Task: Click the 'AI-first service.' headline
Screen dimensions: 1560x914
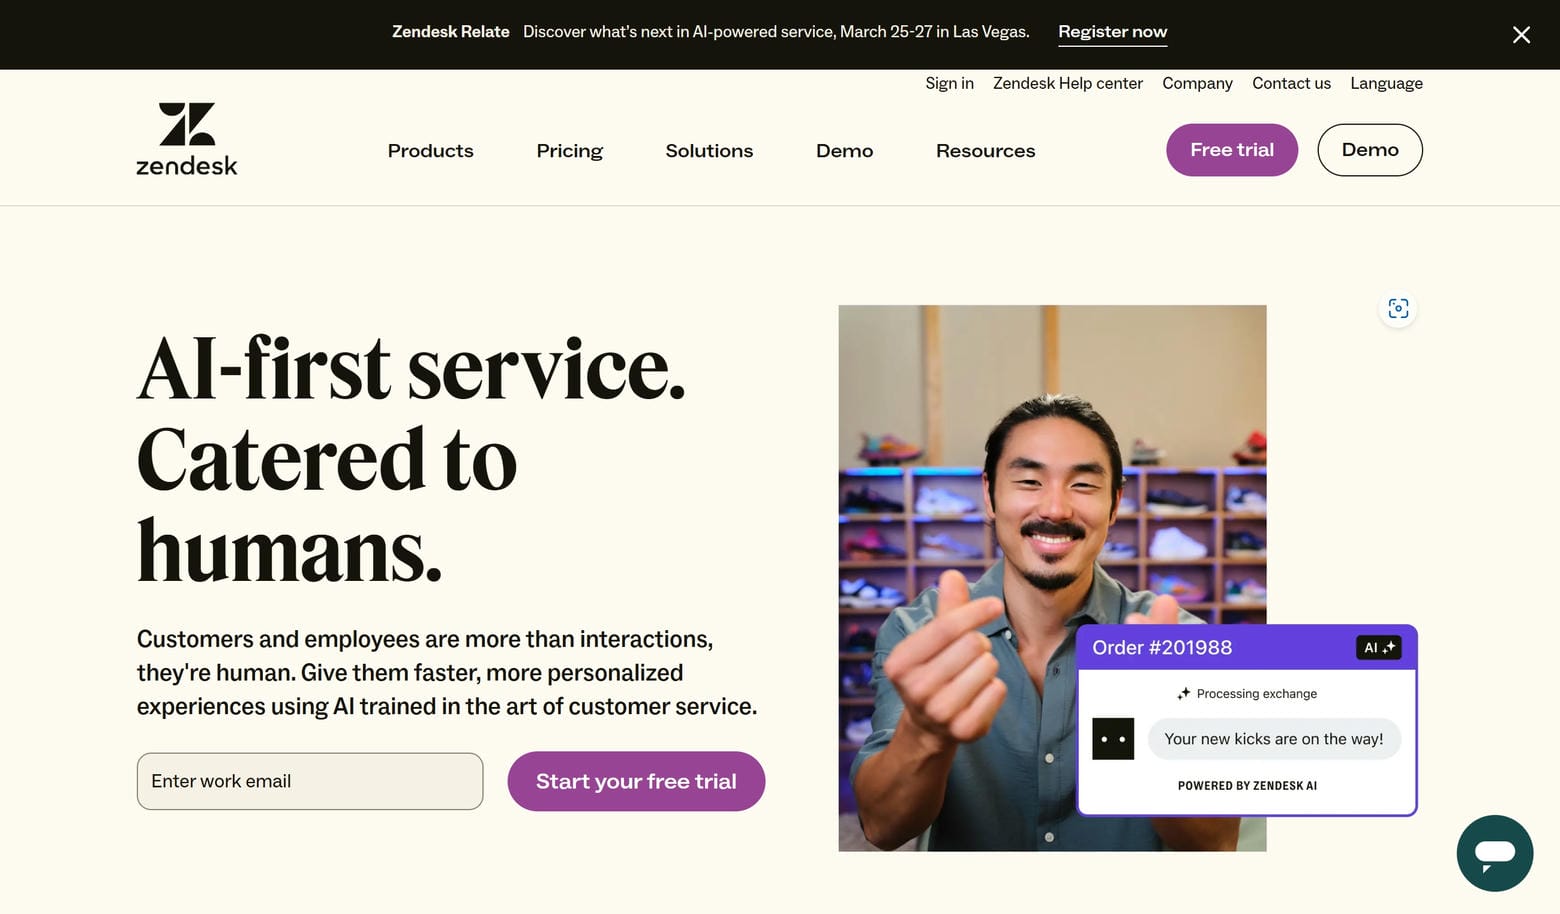Action: [x=411, y=368]
